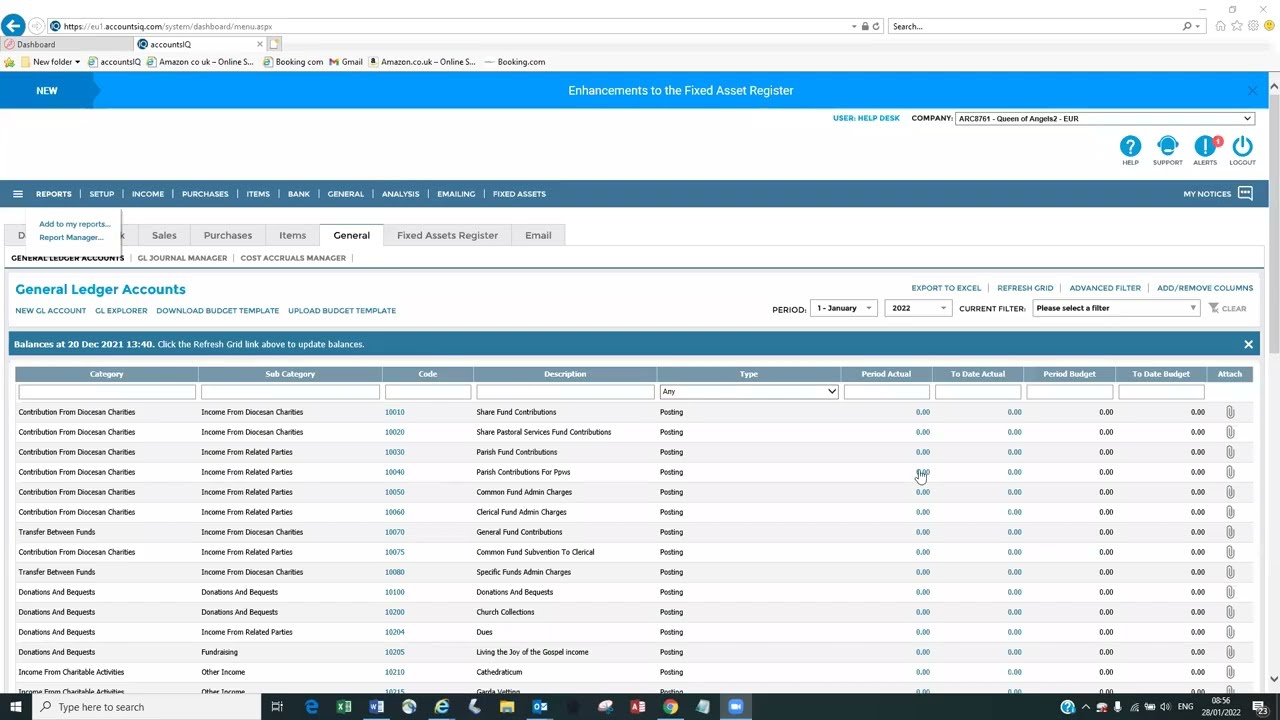Expand the Current Filter dropdown
This screenshot has width=1280, height=720.
pyautogui.click(x=1116, y=308)
